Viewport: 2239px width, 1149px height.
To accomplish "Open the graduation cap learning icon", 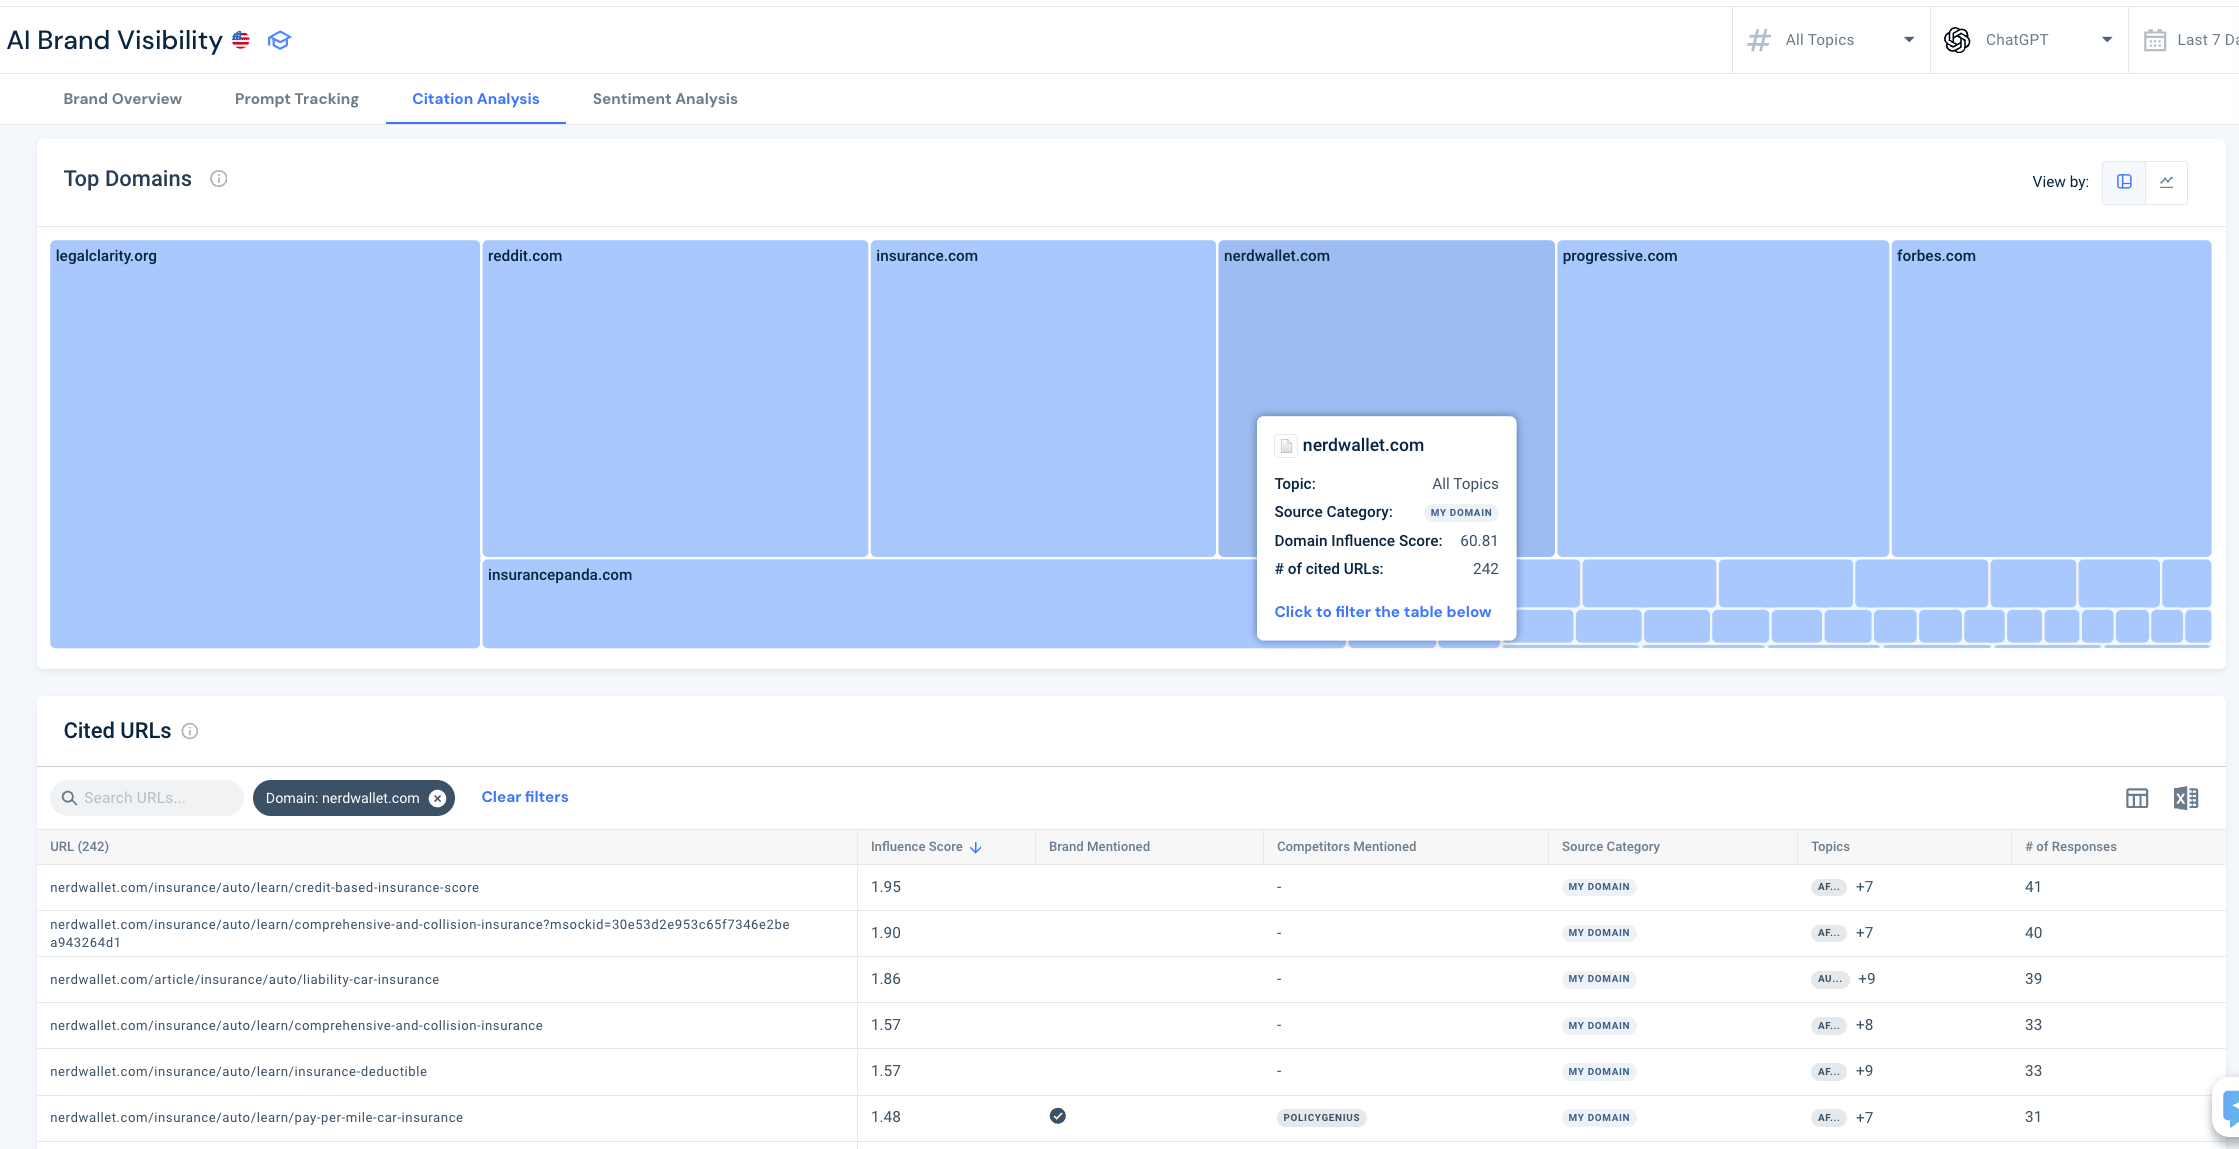I will coord(279,40).
